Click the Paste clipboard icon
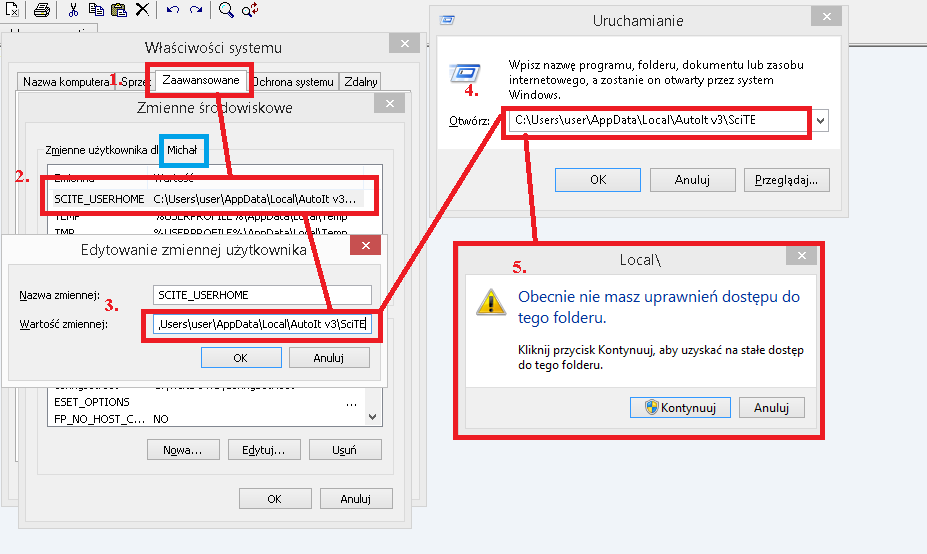The height and width of the screenshot is (554, 927). click(x=119, y=10)
